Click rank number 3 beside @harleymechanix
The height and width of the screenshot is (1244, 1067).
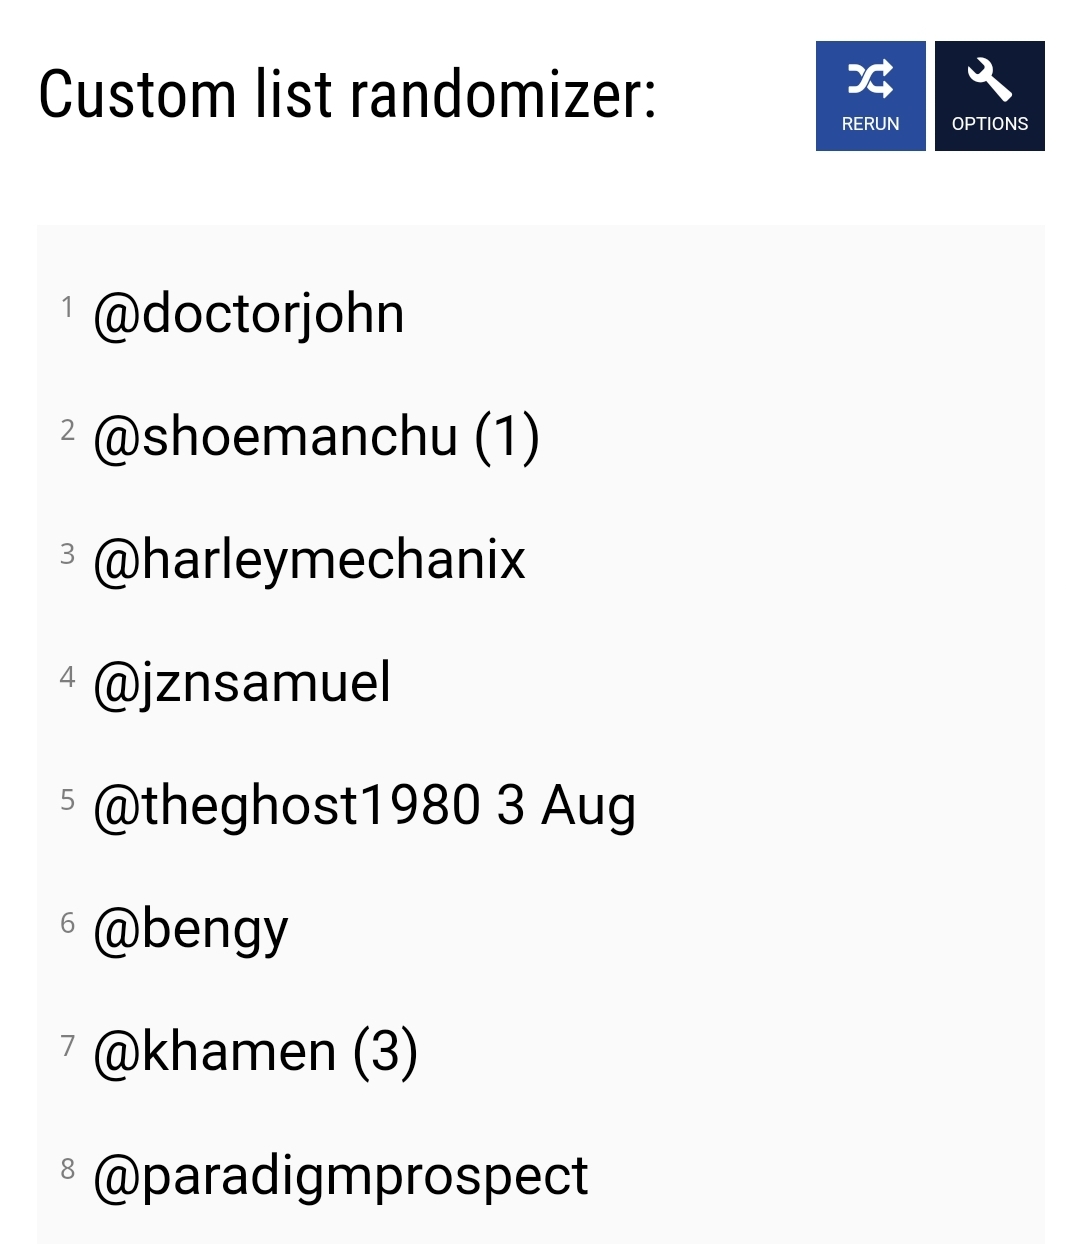click(67, 554)
